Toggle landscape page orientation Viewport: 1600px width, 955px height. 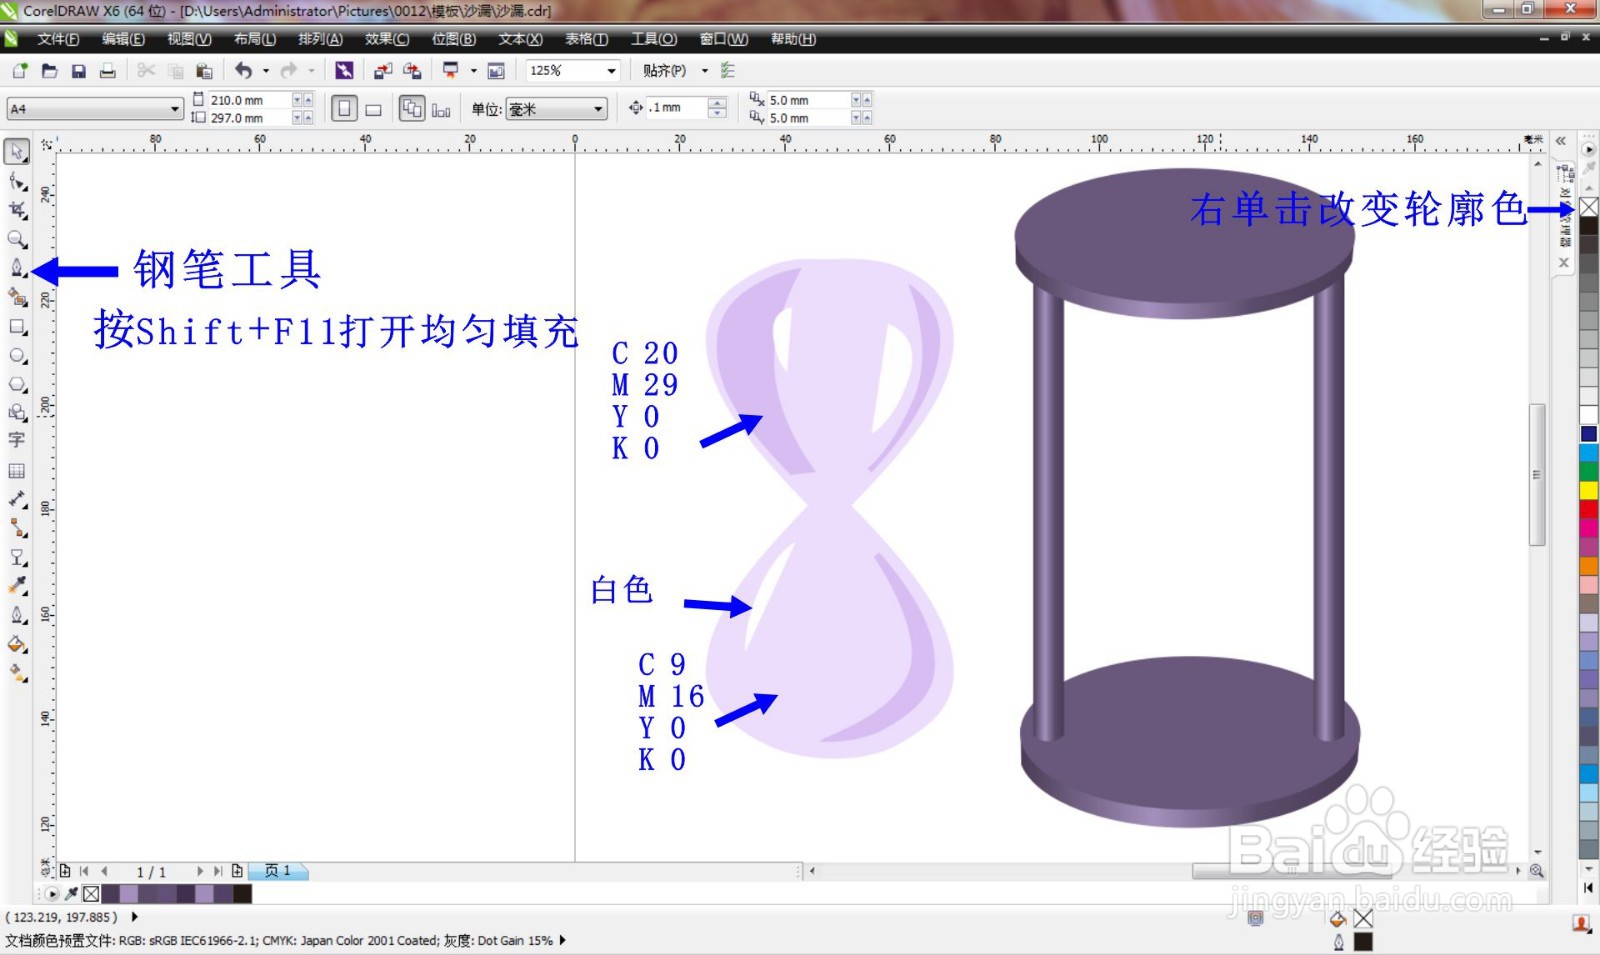pyautogui.click(x=375, y=107)
